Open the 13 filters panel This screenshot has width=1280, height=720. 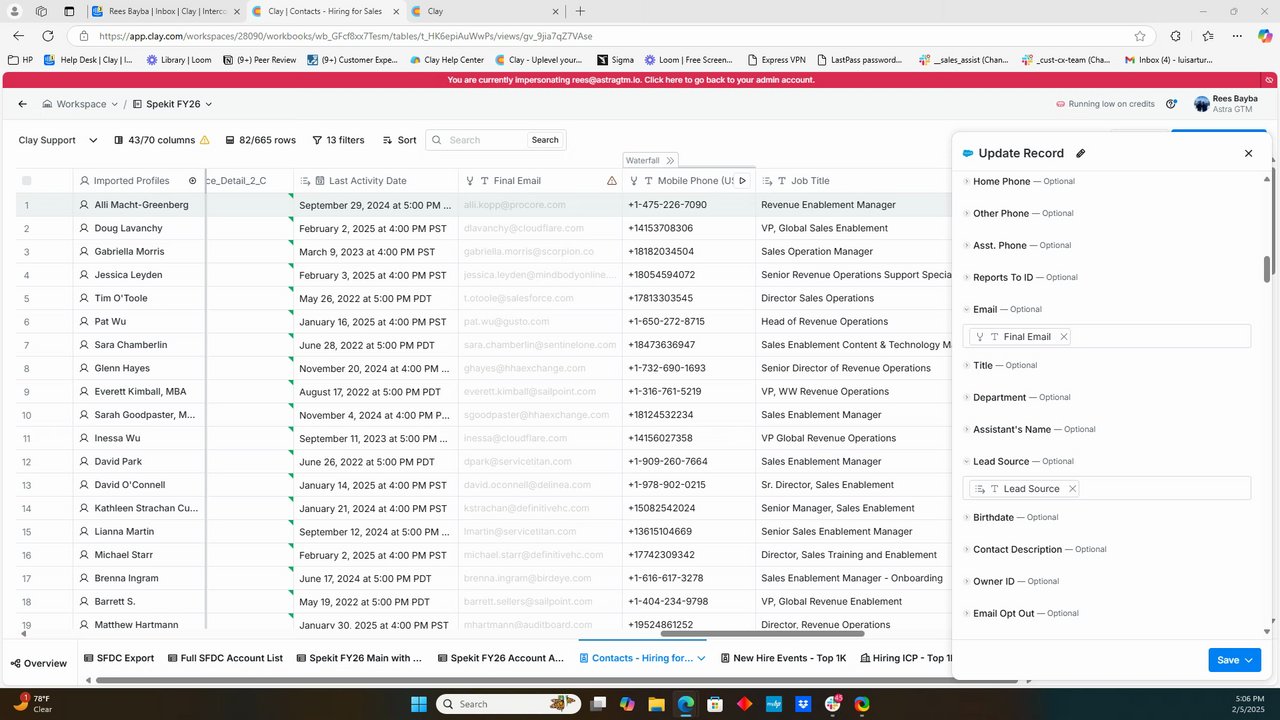[338, 140]
